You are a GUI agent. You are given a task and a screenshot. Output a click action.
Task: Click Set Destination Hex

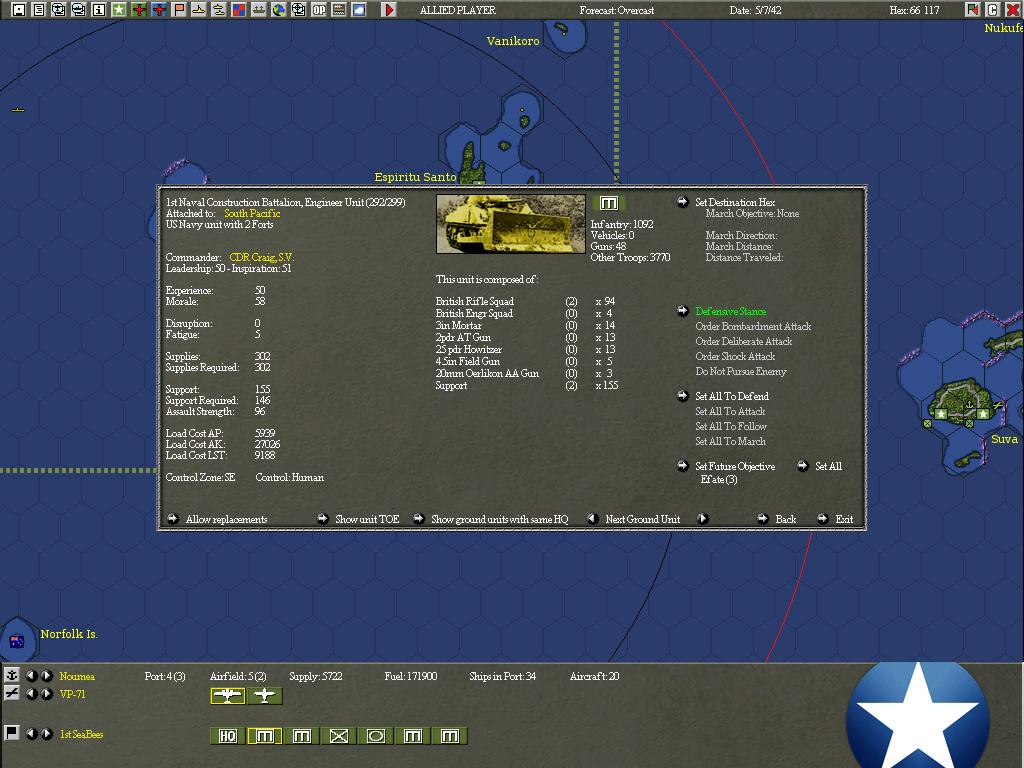pyautogui.click(x=735, y=202)
